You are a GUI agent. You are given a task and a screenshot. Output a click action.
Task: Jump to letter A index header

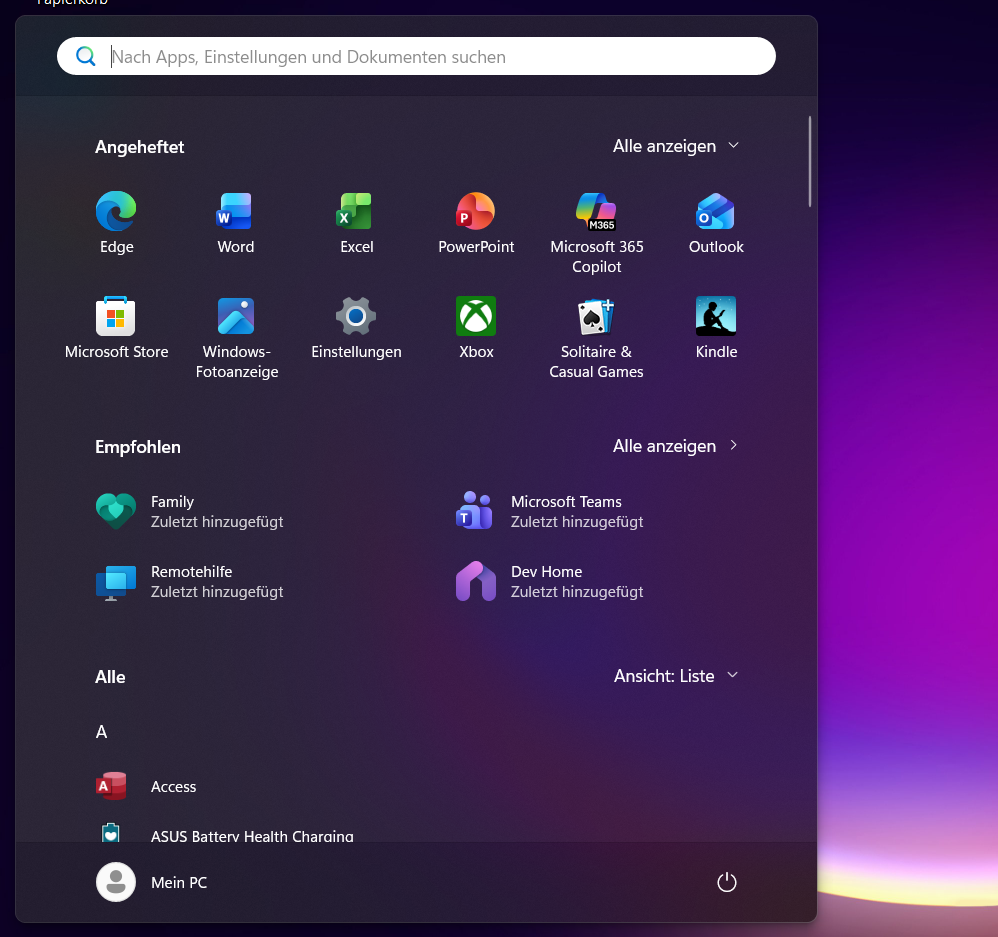click(101, 731)
